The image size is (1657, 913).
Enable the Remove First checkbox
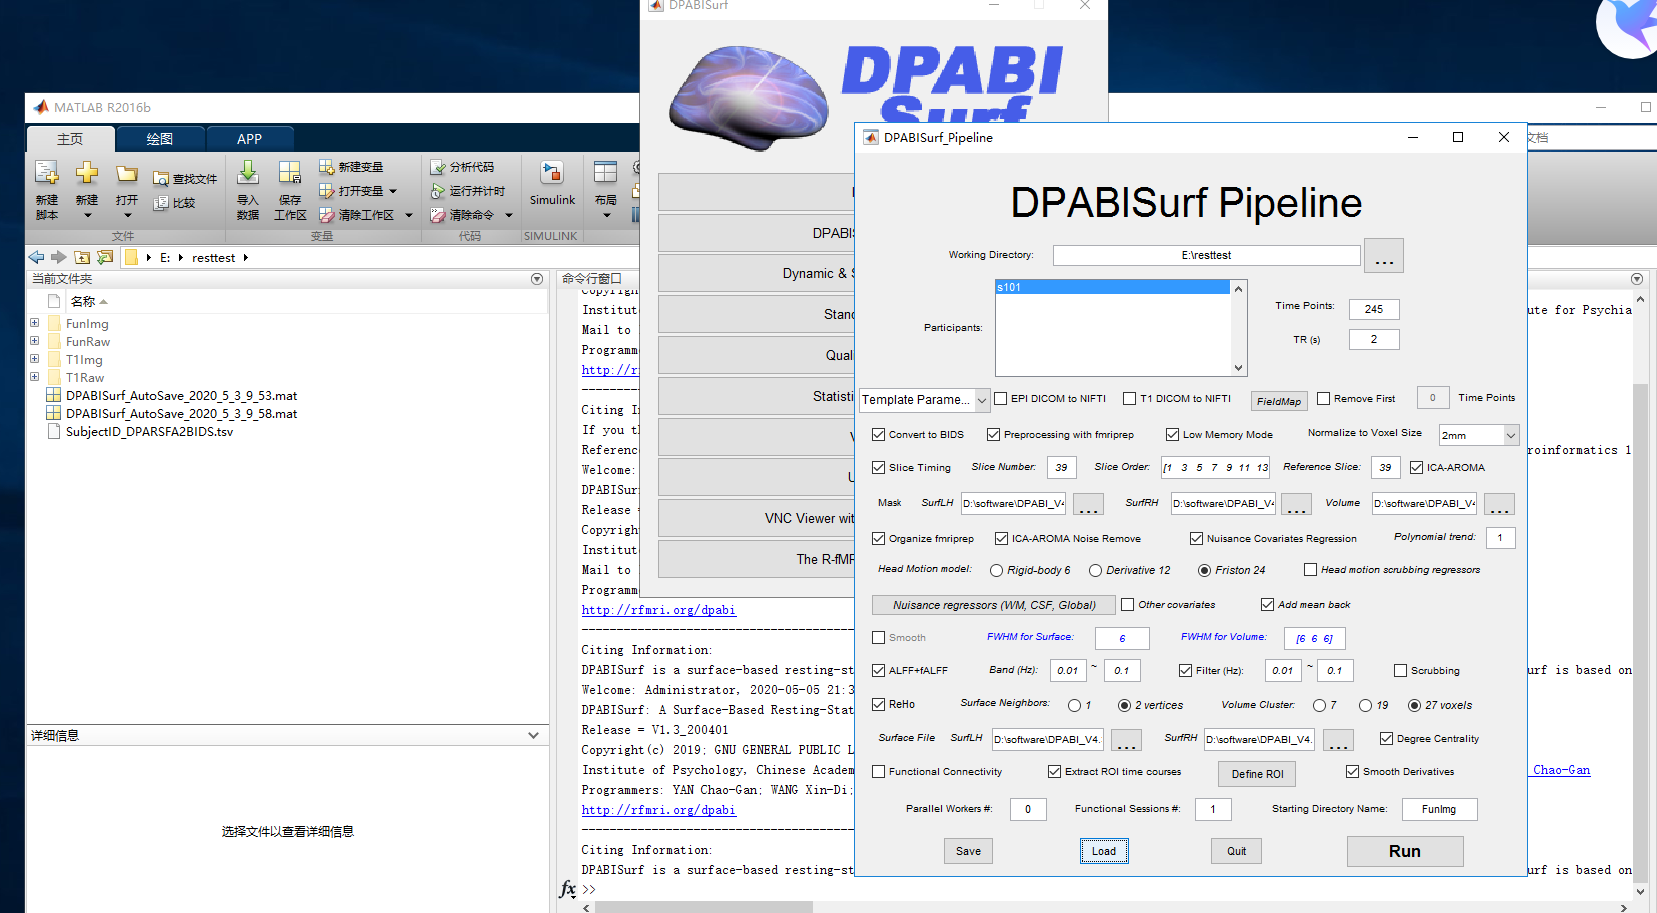click(x=1323, y=398)
